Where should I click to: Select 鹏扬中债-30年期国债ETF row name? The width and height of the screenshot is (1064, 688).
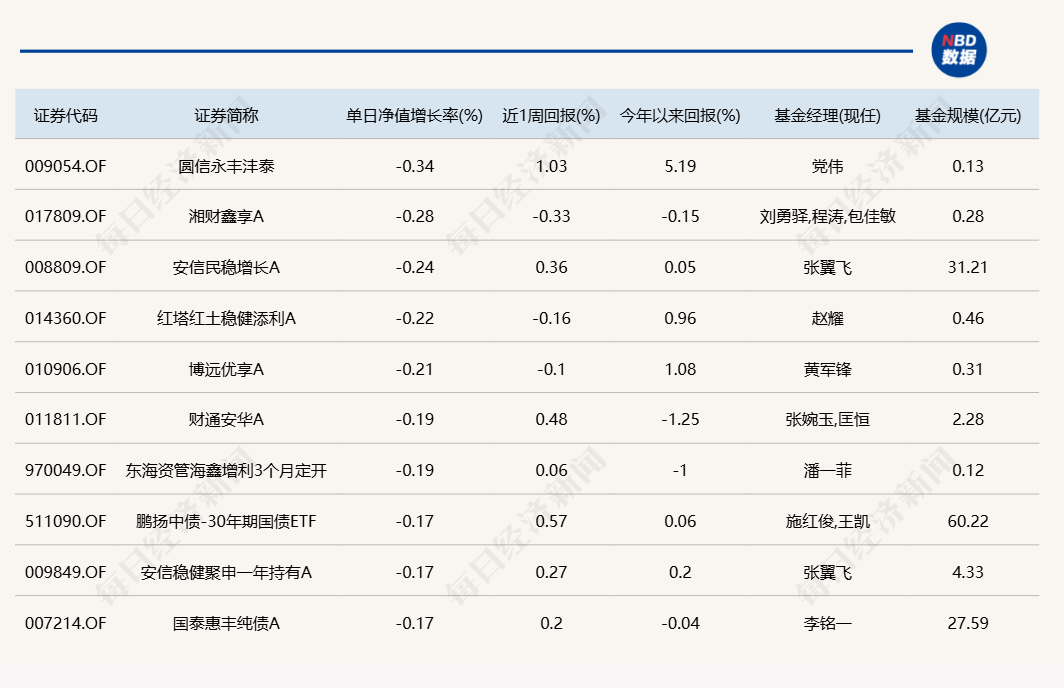pos(226,521)
